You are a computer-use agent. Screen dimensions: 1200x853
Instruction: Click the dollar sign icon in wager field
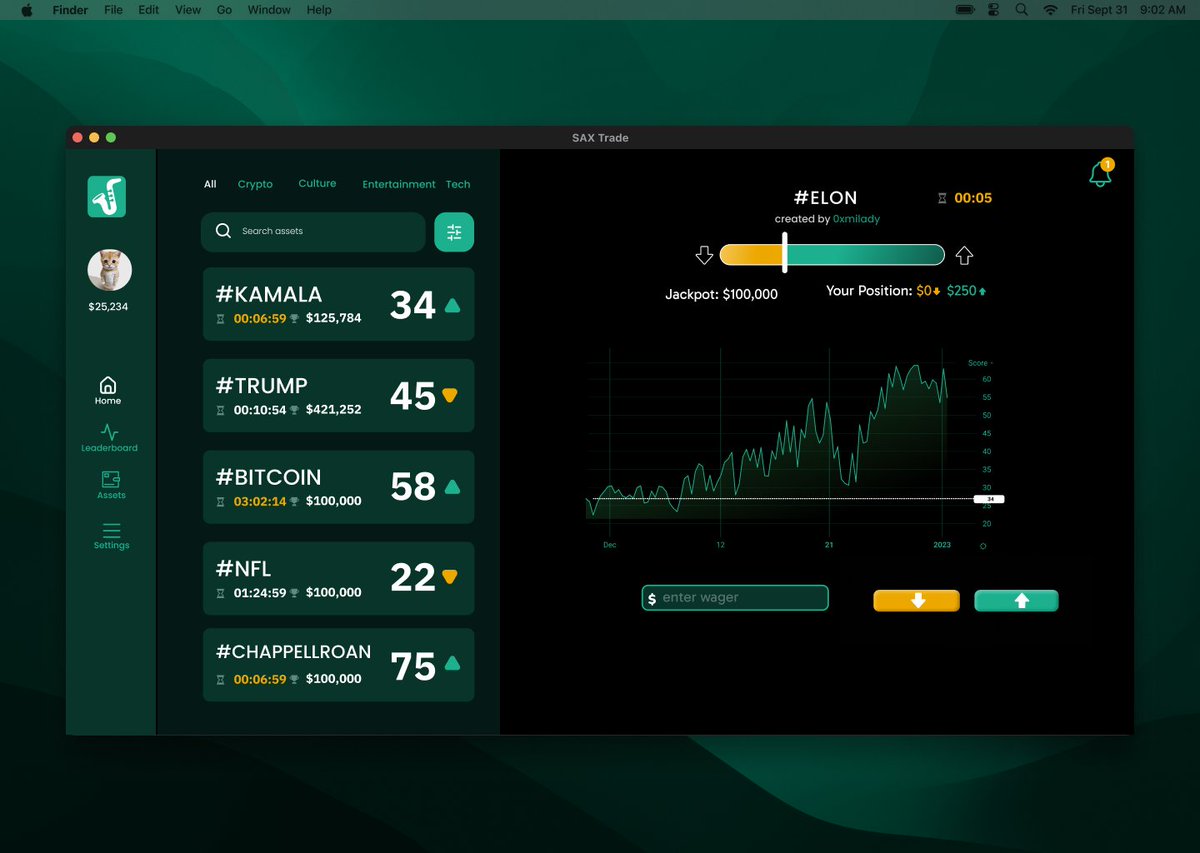coord(652,598)
